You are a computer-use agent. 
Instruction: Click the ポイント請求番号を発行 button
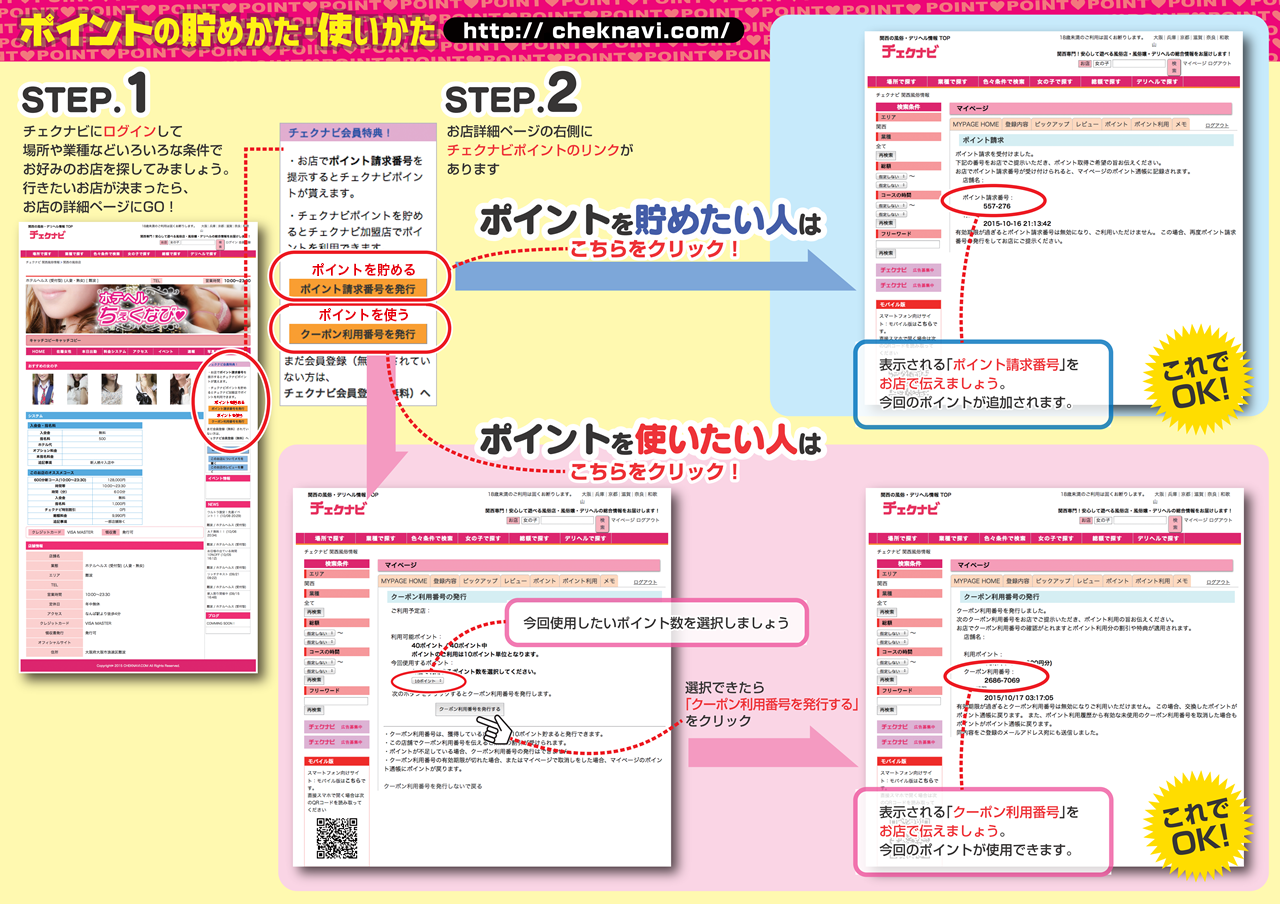click(358, 288)
